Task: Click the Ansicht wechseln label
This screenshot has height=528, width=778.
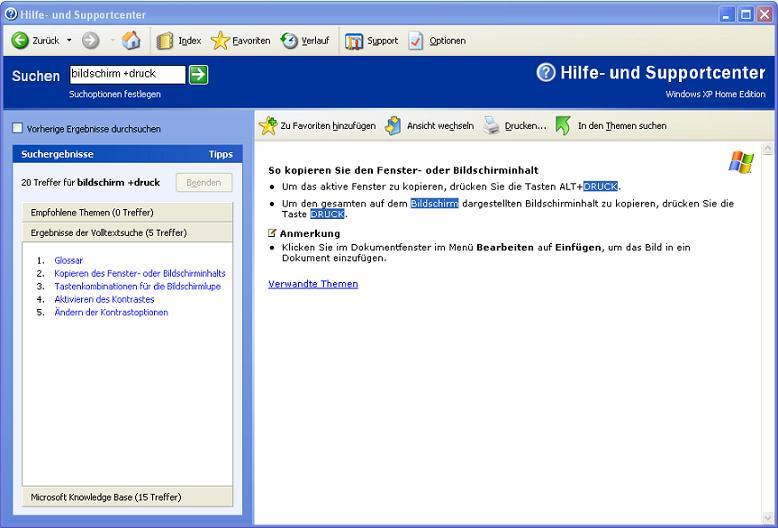Action: [440, 126]
